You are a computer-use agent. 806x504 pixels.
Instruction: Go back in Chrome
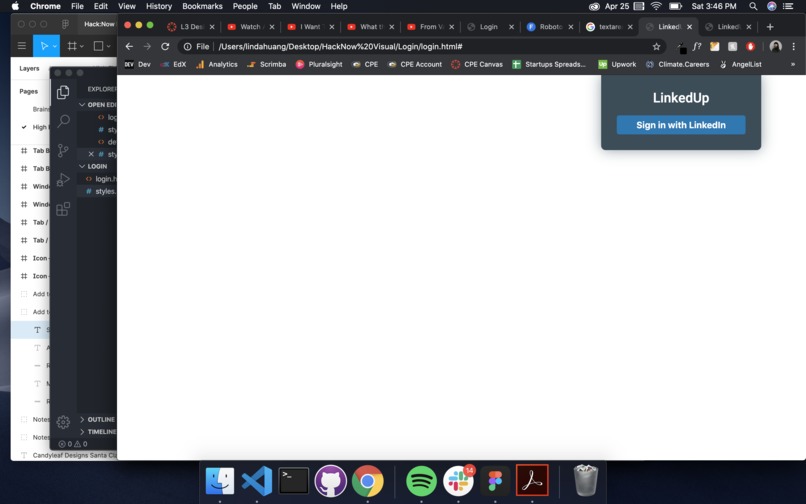point(129,46)
